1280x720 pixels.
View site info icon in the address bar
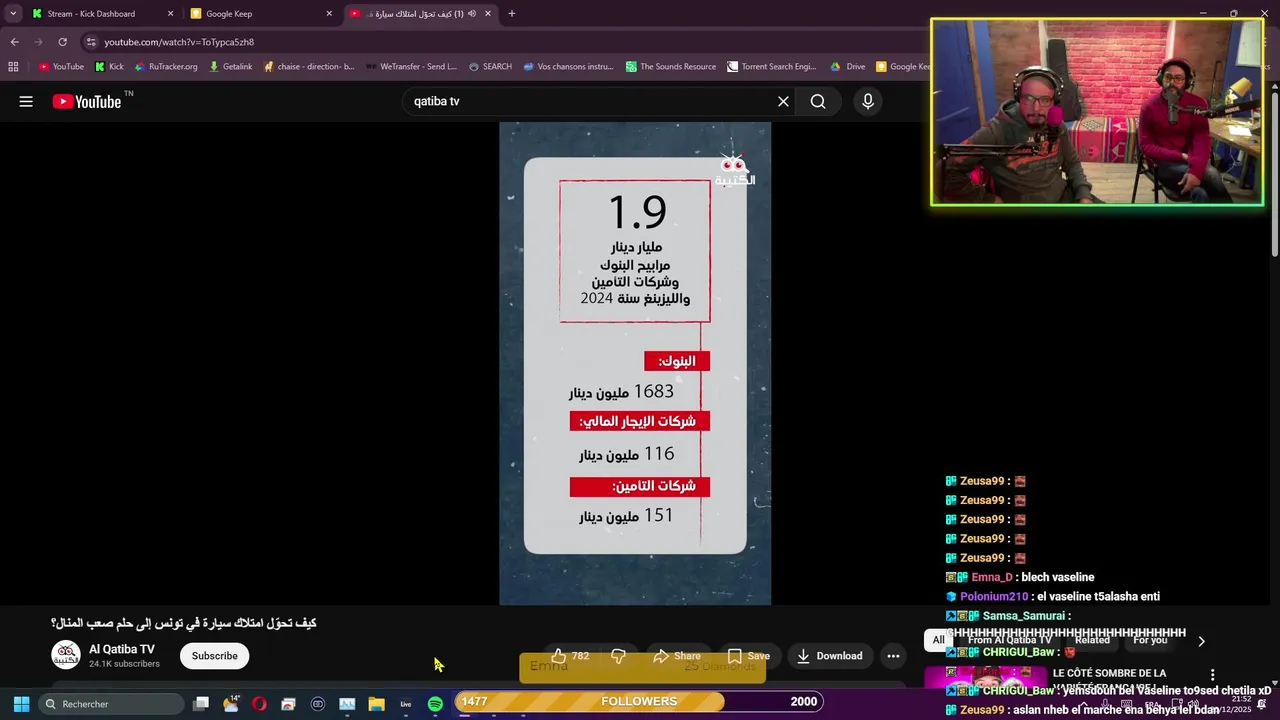(91, 42)
